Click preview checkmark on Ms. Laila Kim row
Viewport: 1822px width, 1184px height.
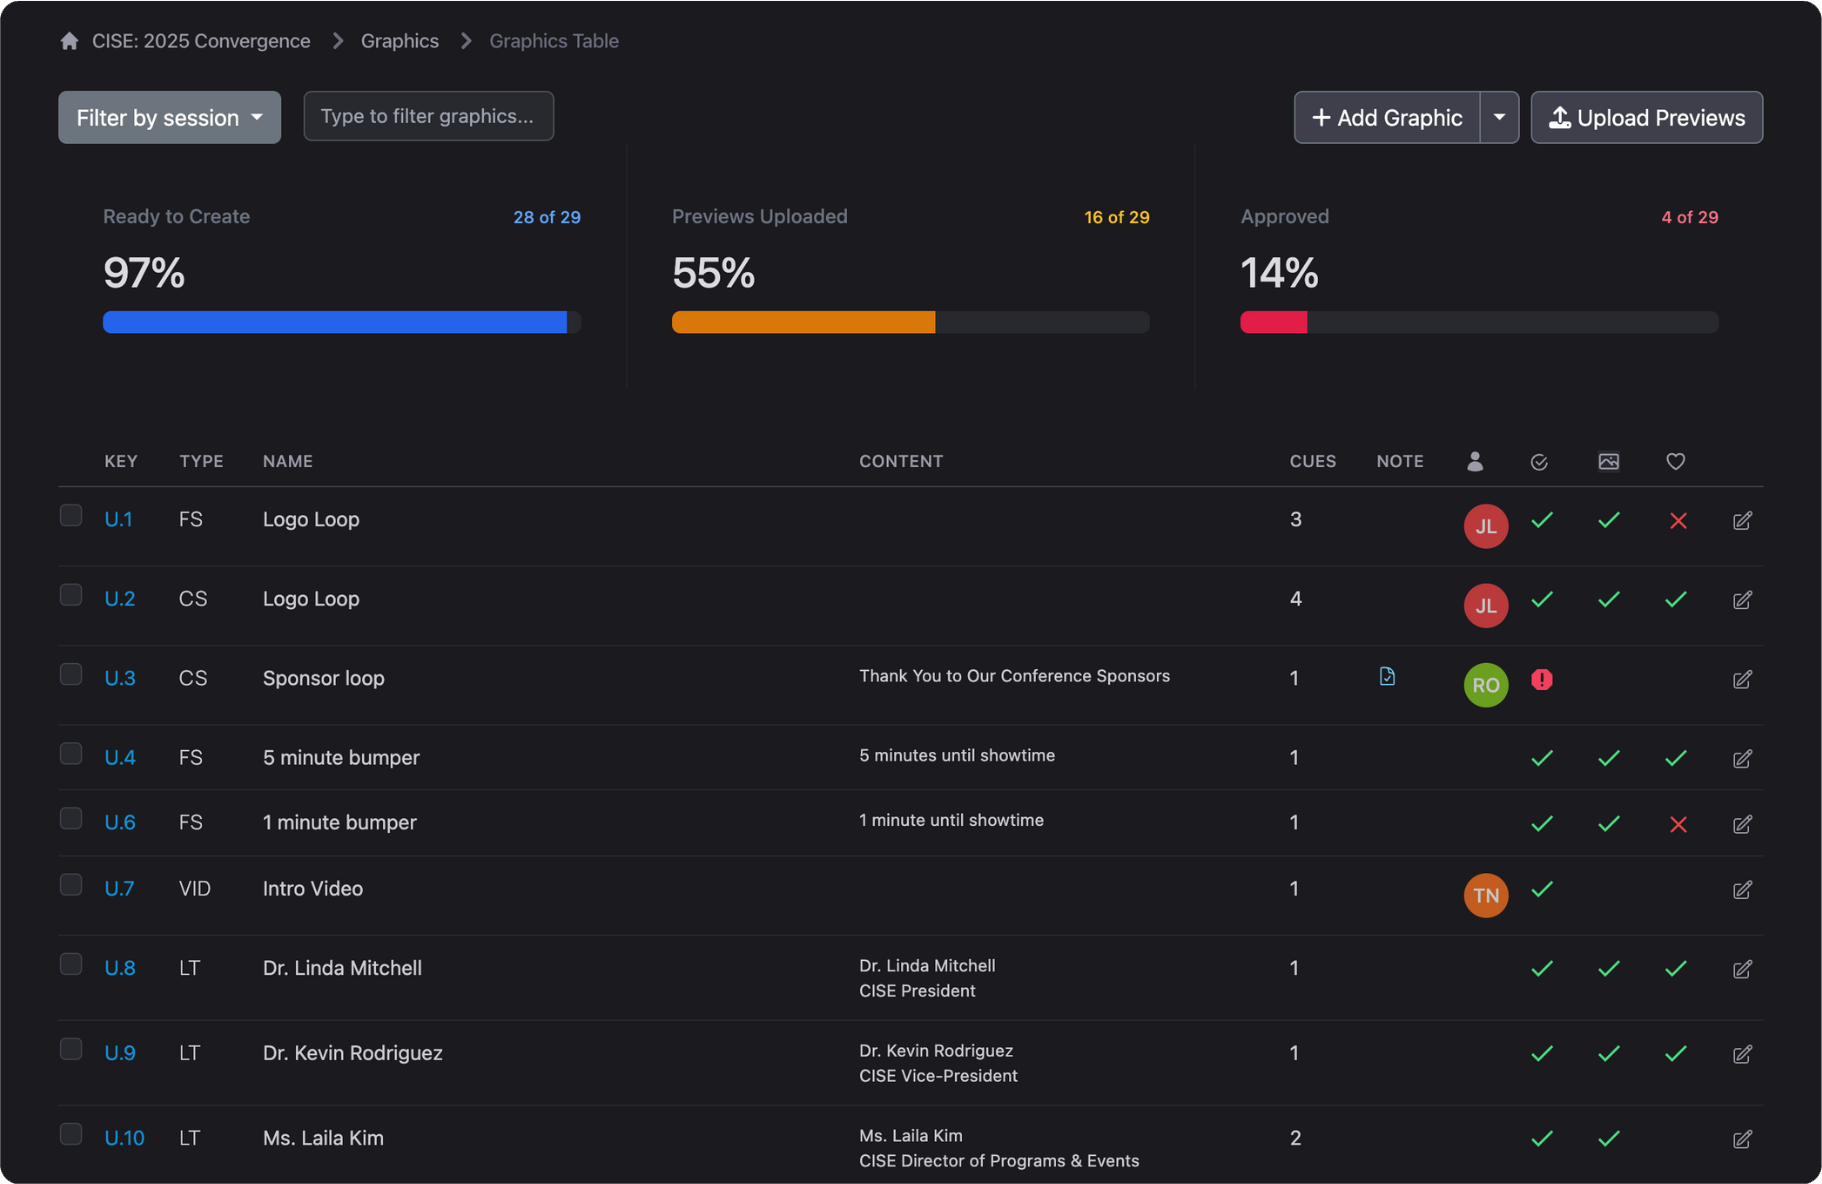[x=1608, y=1138]
